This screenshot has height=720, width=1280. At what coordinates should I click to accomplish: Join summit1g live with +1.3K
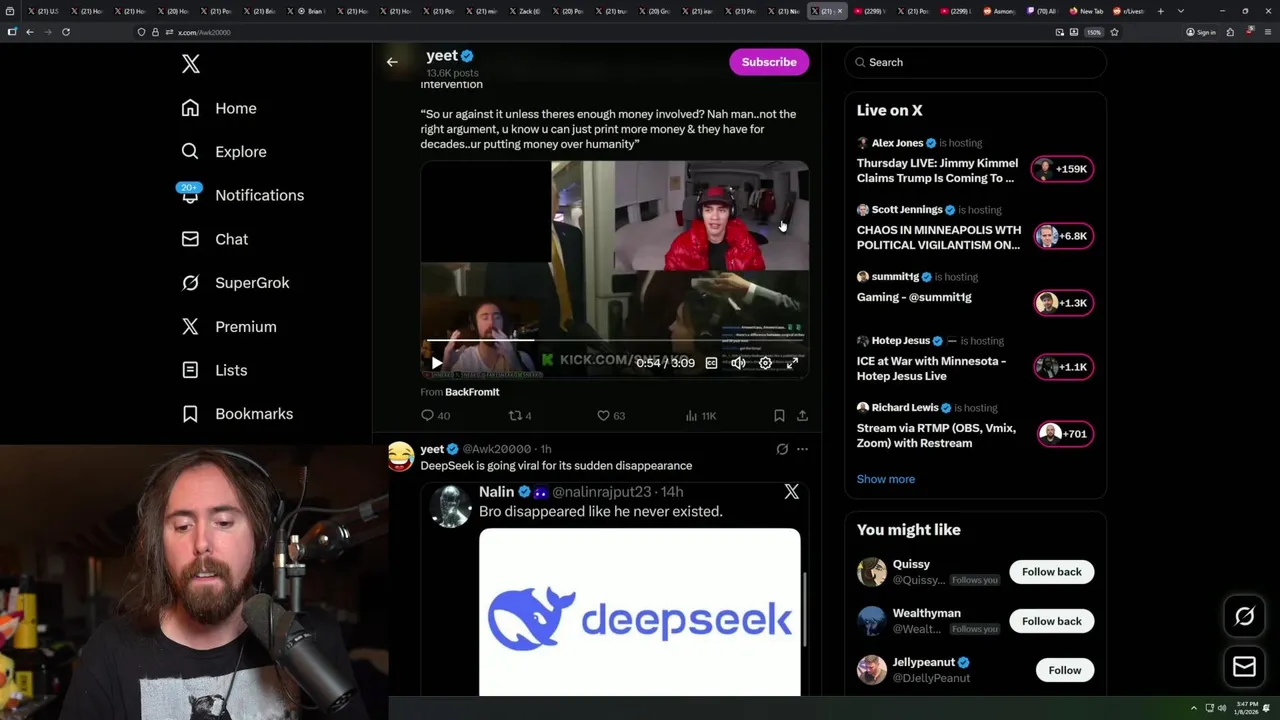1063,303
